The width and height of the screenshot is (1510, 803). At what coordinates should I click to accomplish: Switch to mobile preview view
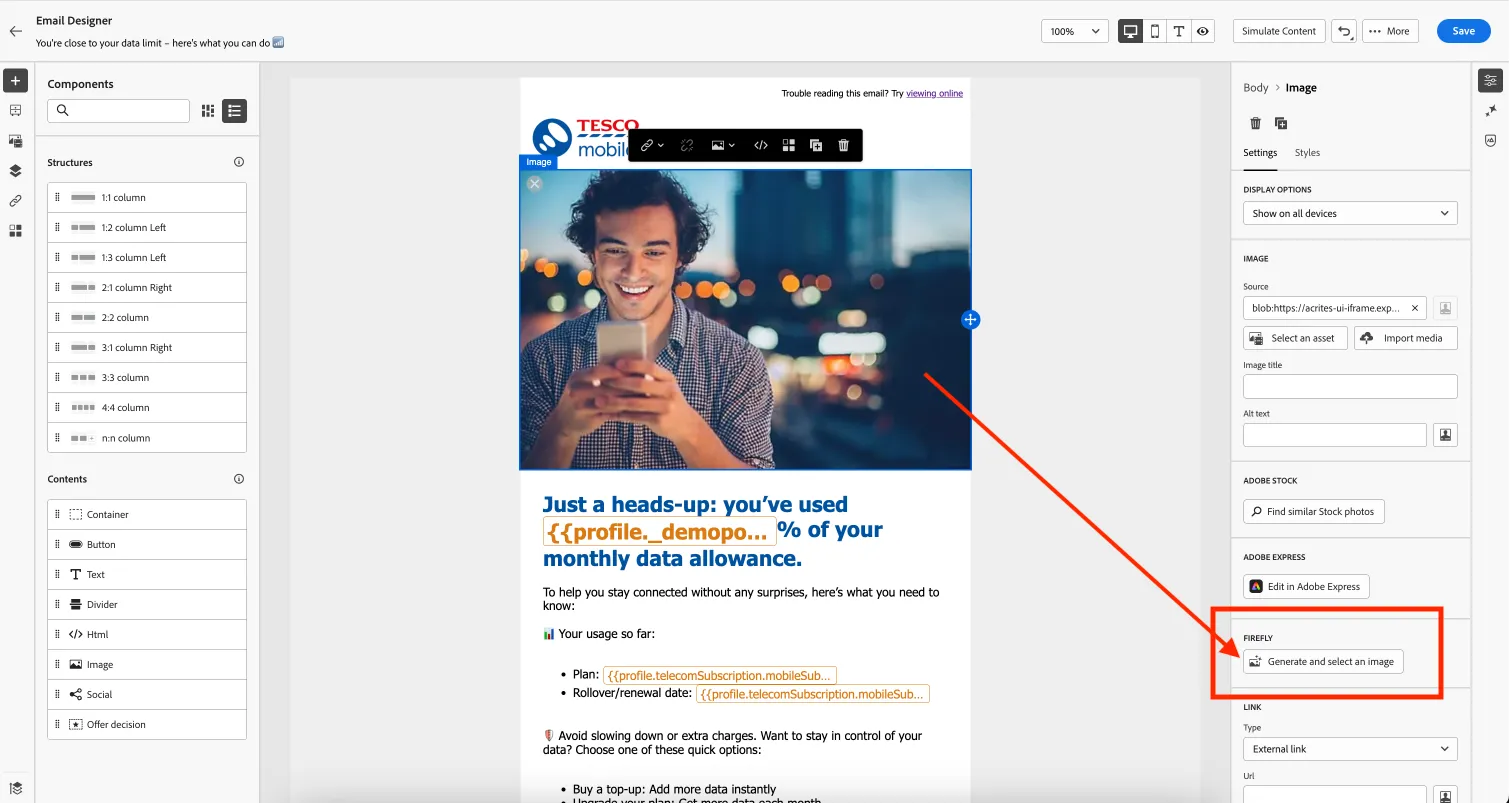[1155, 31]
